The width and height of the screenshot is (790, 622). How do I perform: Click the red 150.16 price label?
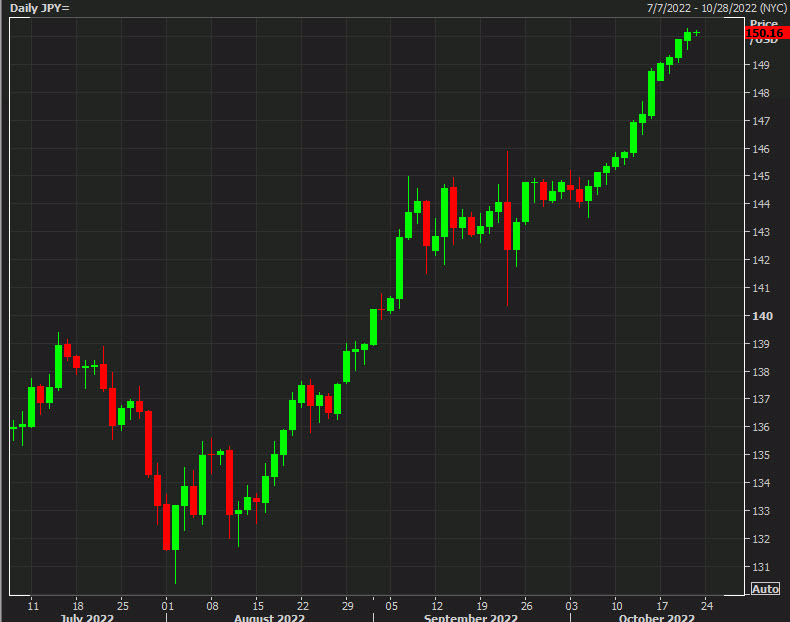pyautogui.click(x=767, y=33)
